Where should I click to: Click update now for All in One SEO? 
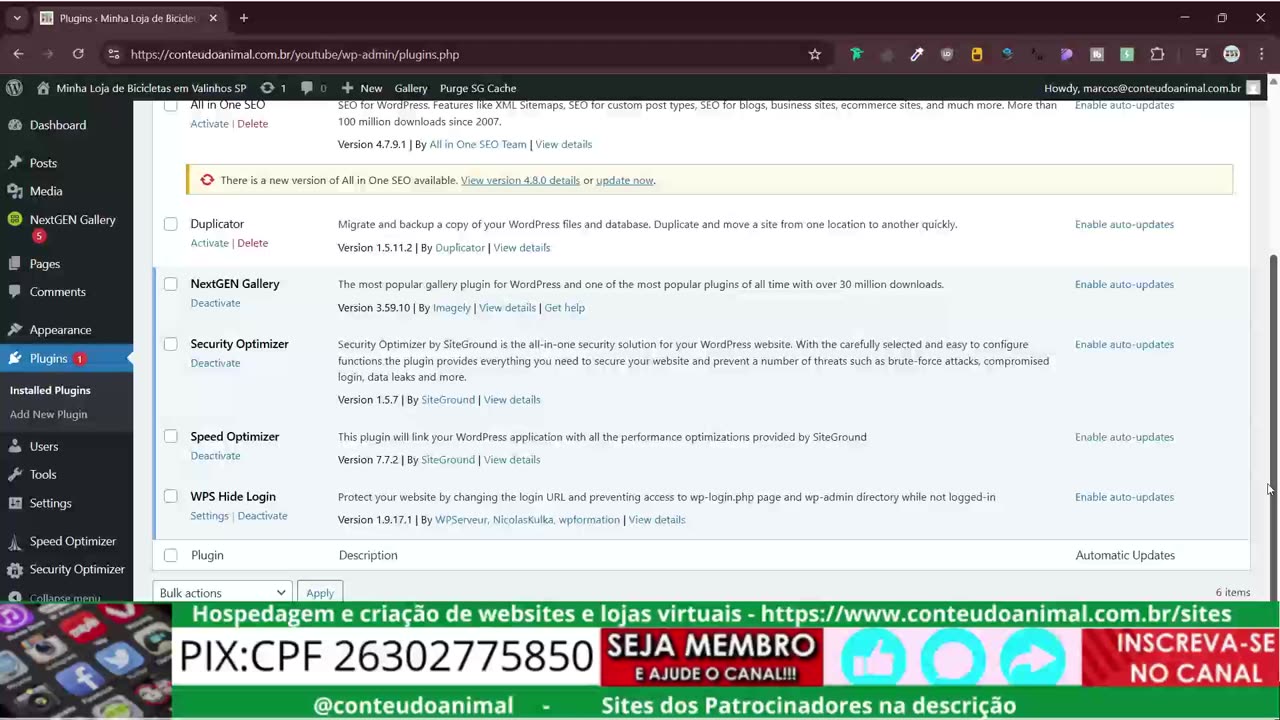625,180
